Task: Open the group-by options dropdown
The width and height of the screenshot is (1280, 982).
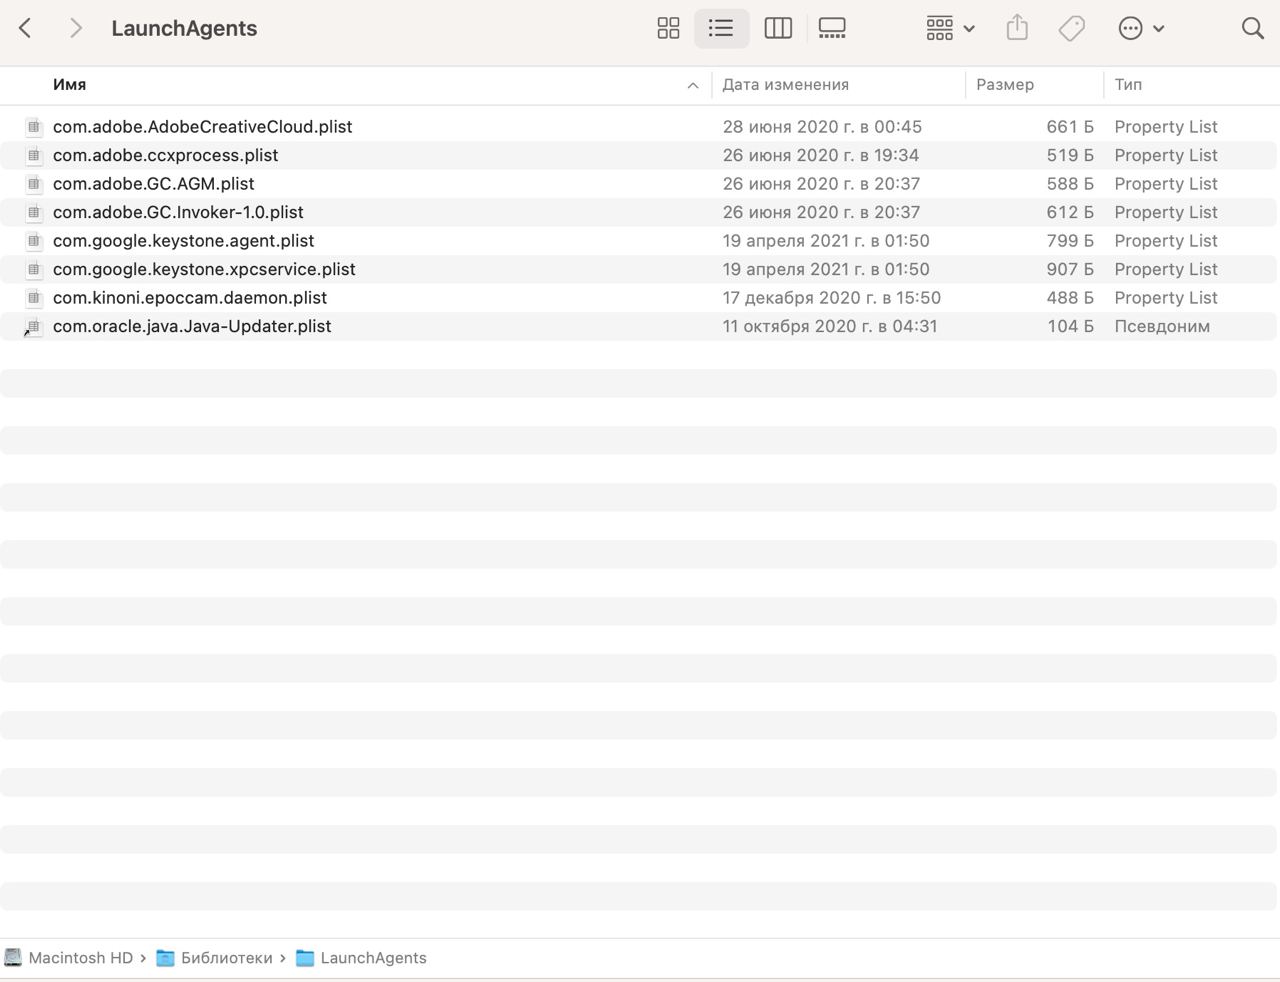Action: click(x=950, y=28)
